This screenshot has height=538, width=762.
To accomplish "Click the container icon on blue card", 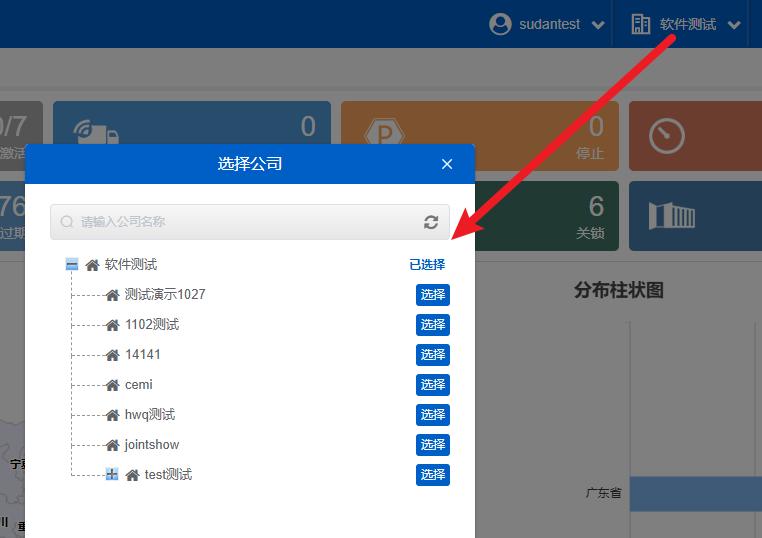I will click(671, 216).
